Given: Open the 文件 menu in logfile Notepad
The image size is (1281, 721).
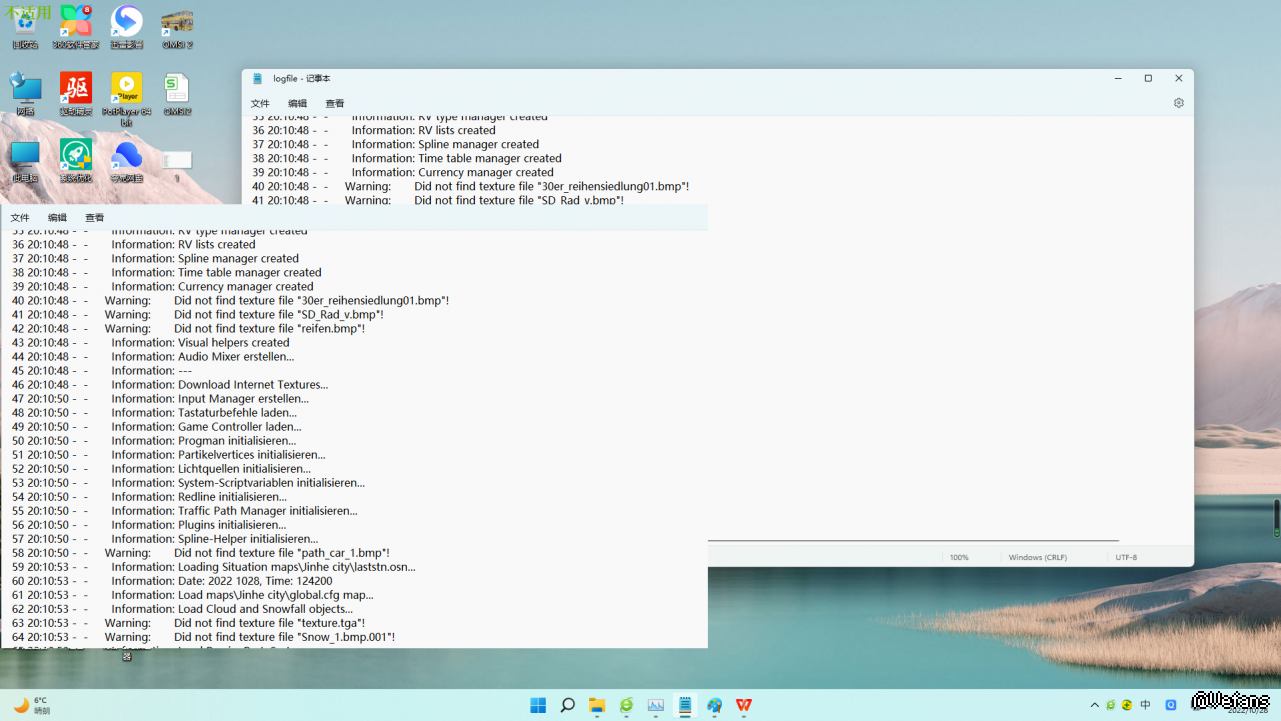Looking at the screenshot, I should (260, 103).
